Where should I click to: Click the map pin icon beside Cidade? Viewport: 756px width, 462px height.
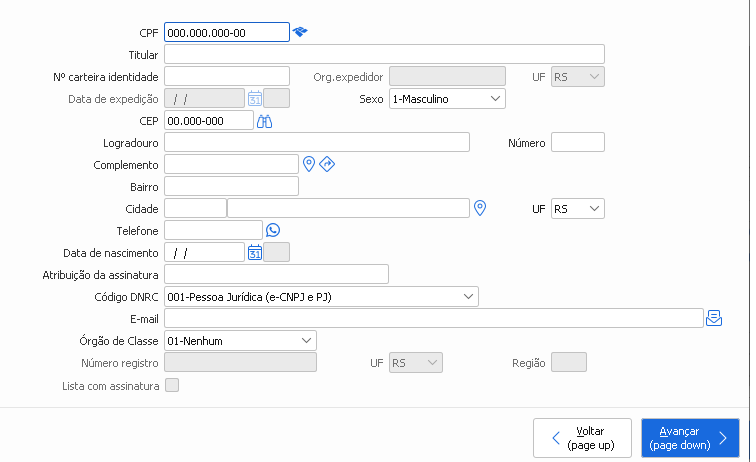pos(480,208)
